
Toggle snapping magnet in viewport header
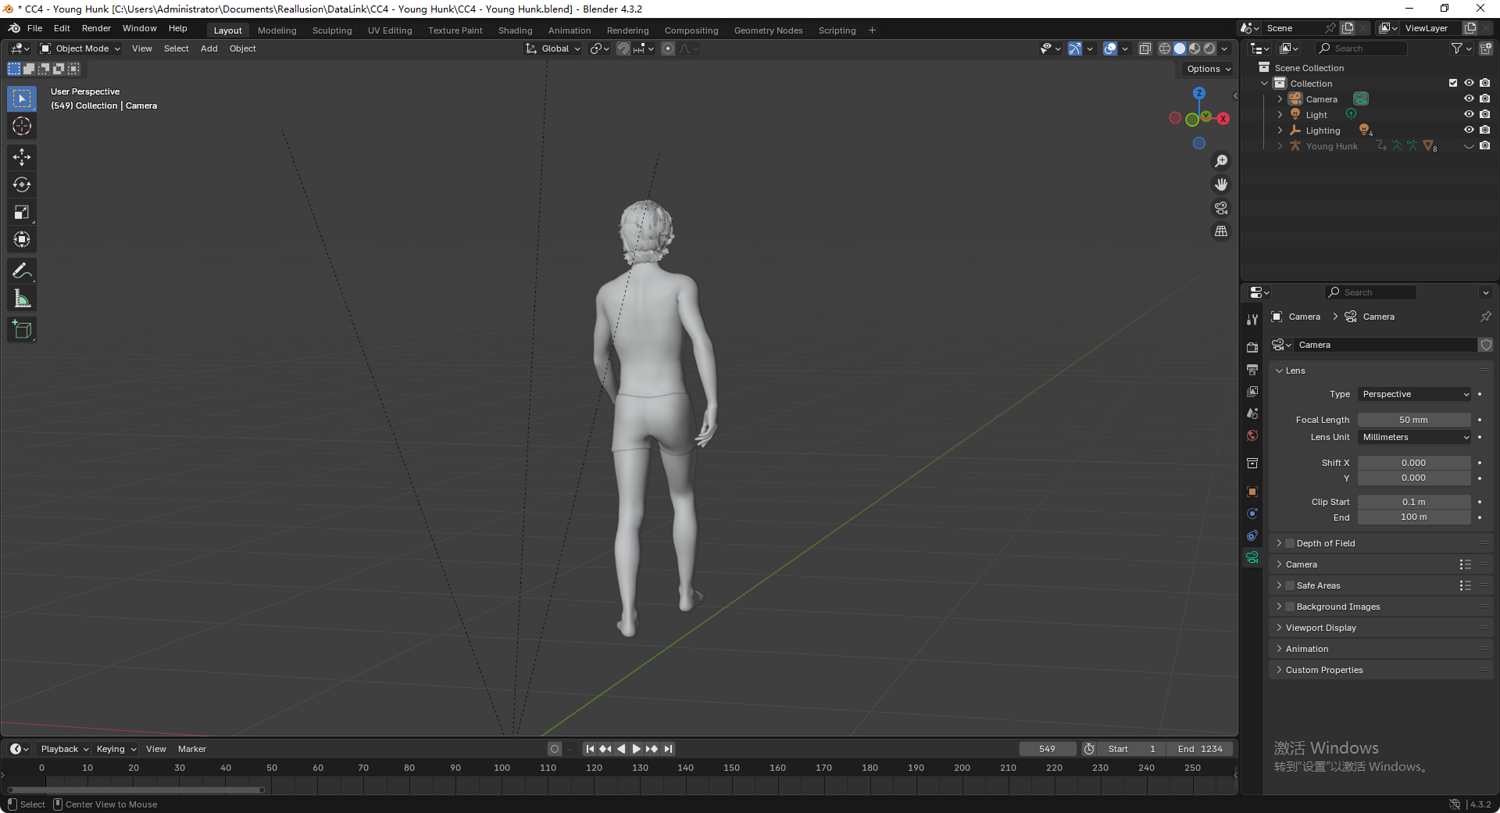click(623, 48)
